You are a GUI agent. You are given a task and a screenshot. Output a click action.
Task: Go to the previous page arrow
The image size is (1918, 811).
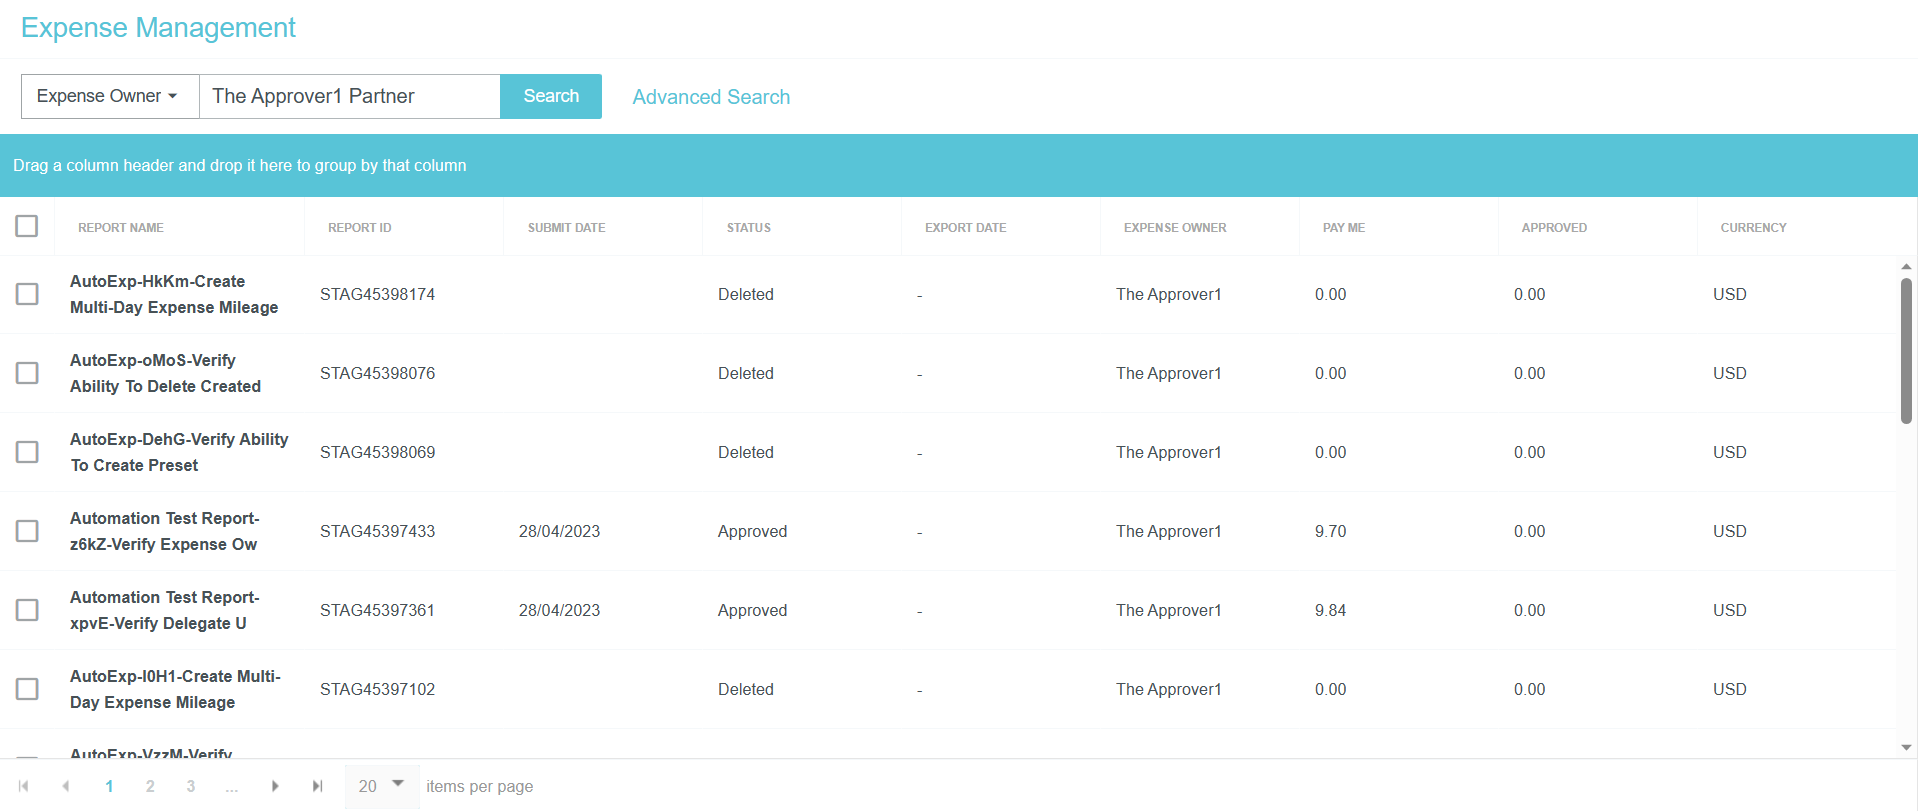tap(66, 786)
